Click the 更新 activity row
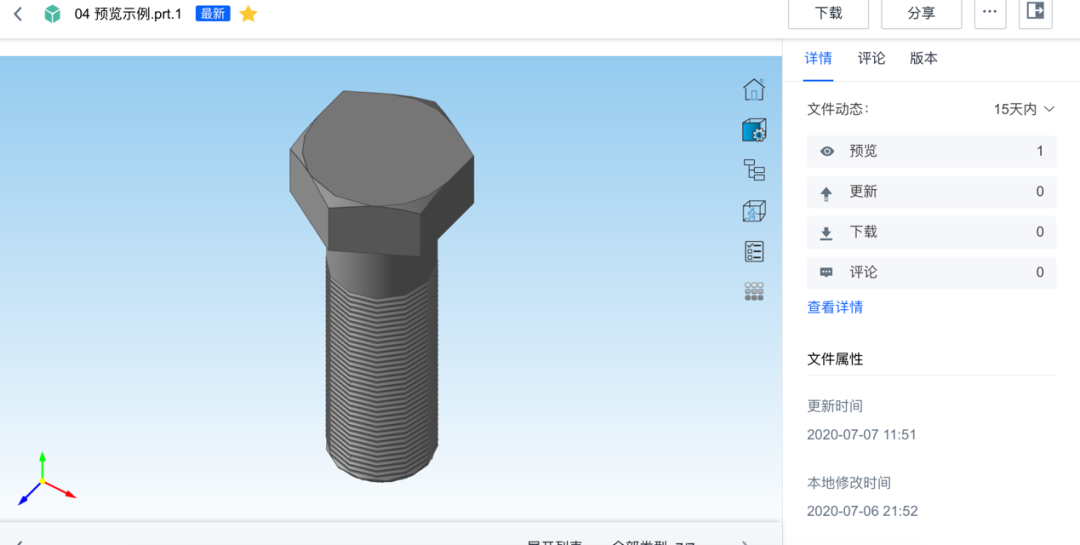The width and height of the screenshot is (1080, 545). click(x=931, y=192)
